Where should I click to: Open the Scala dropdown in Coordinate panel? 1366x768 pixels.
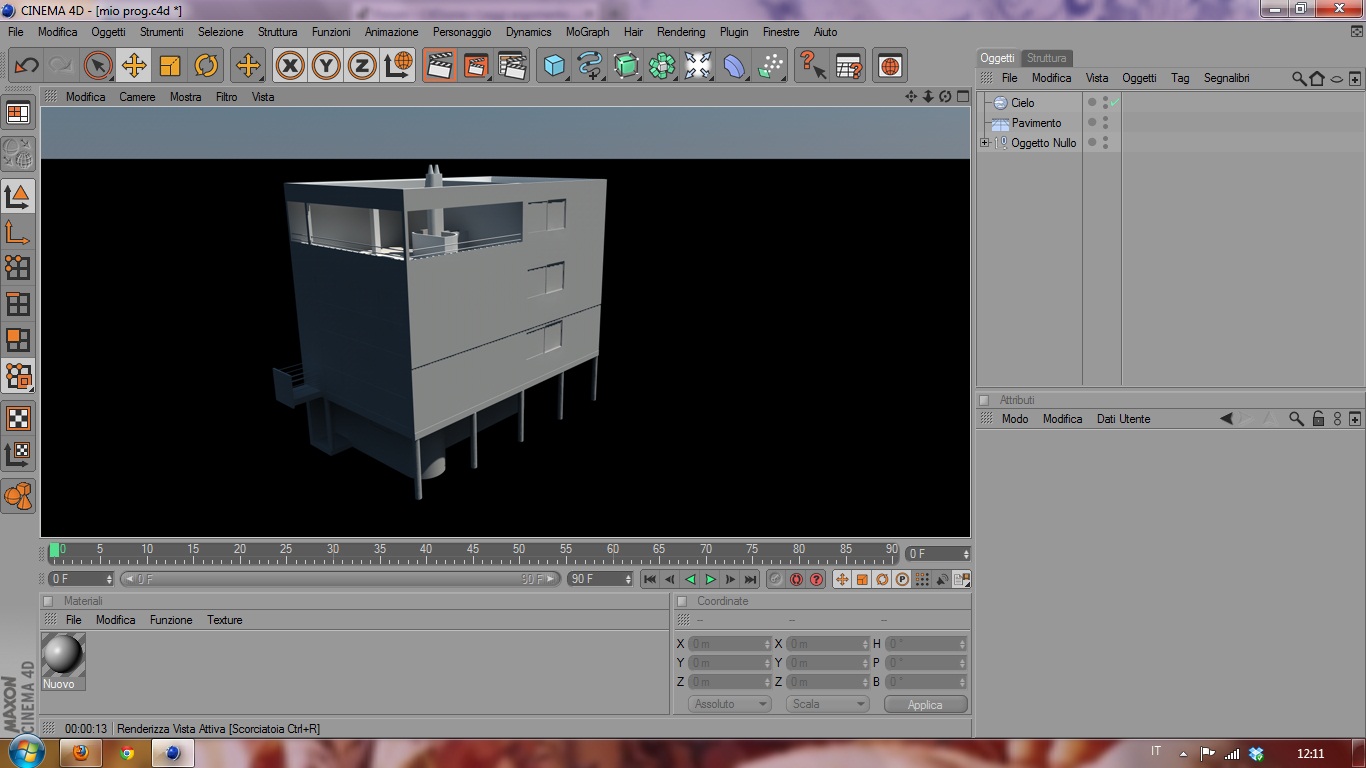coord(827,704)
